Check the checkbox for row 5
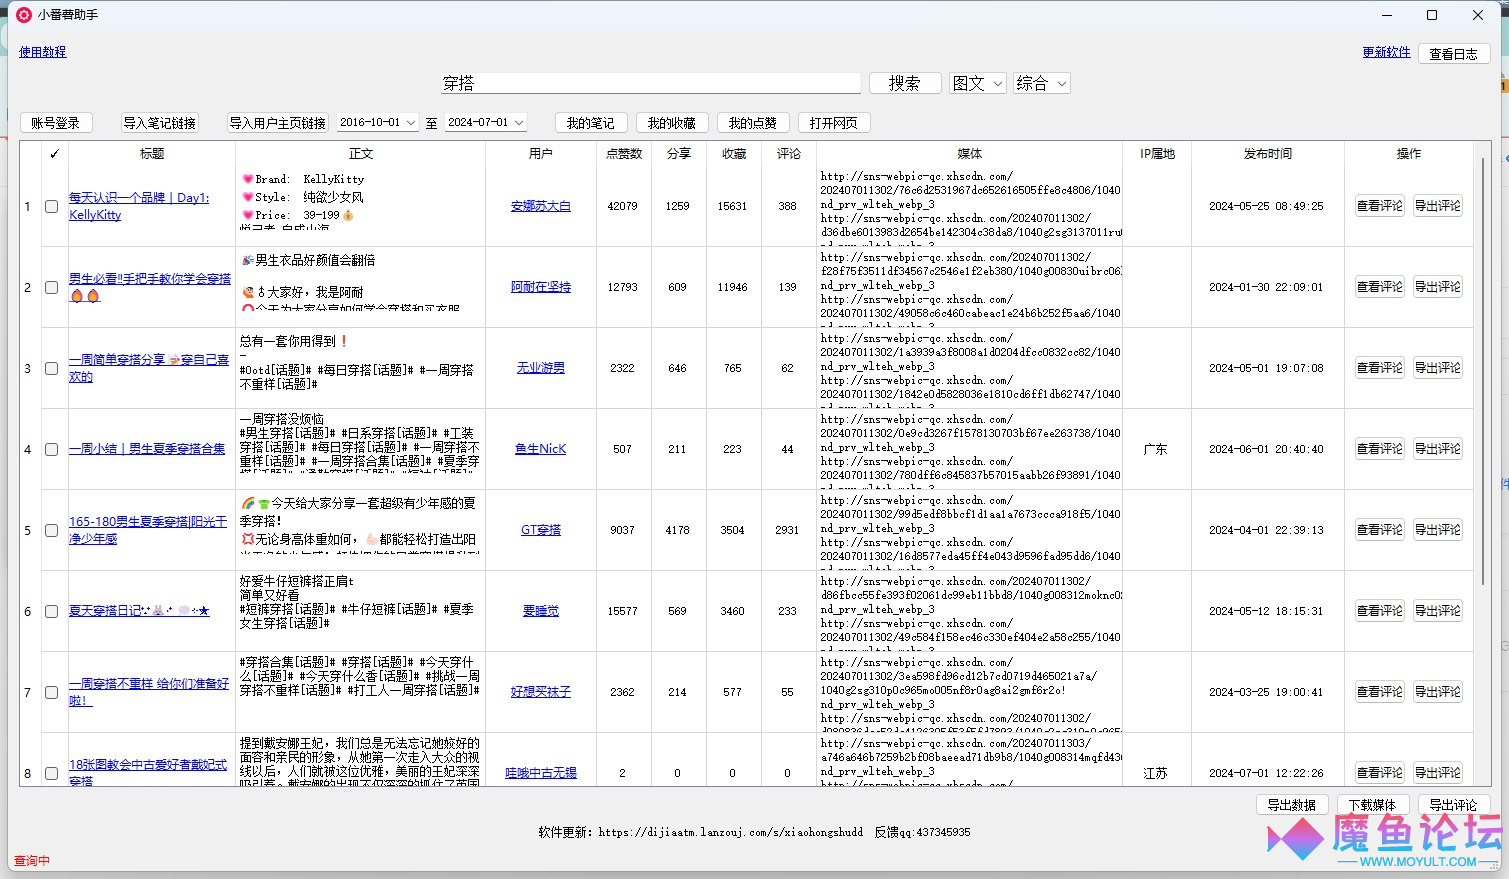Image resolution: width=1509 pixels, height=879 pixels. 51,531
